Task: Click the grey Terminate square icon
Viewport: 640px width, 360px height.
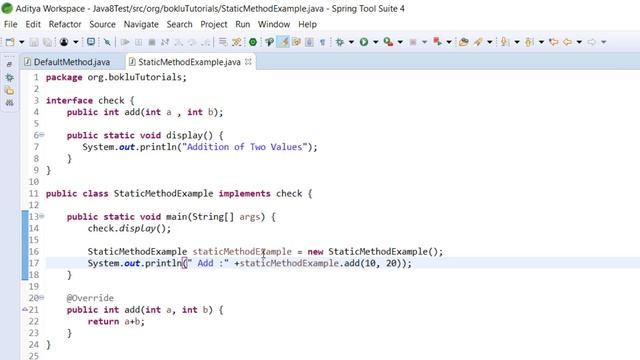Action: (x=152, y=42)
